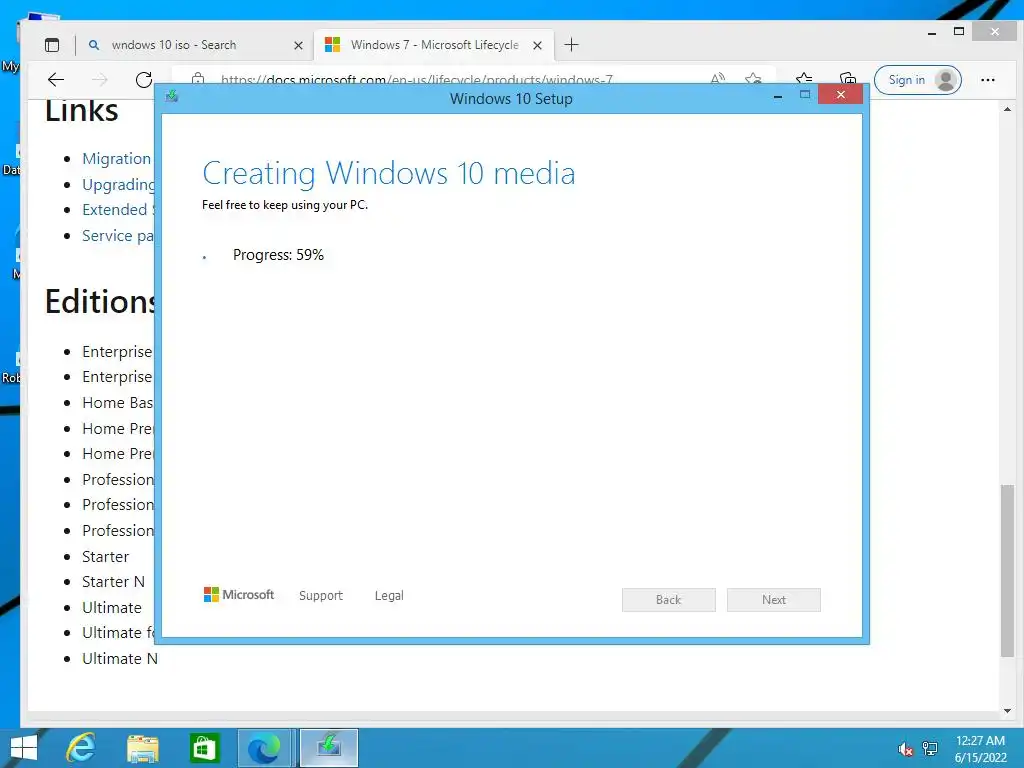
Task: Switch to Windows 10 Setup taskbar icon
Action: coord(329,748)
